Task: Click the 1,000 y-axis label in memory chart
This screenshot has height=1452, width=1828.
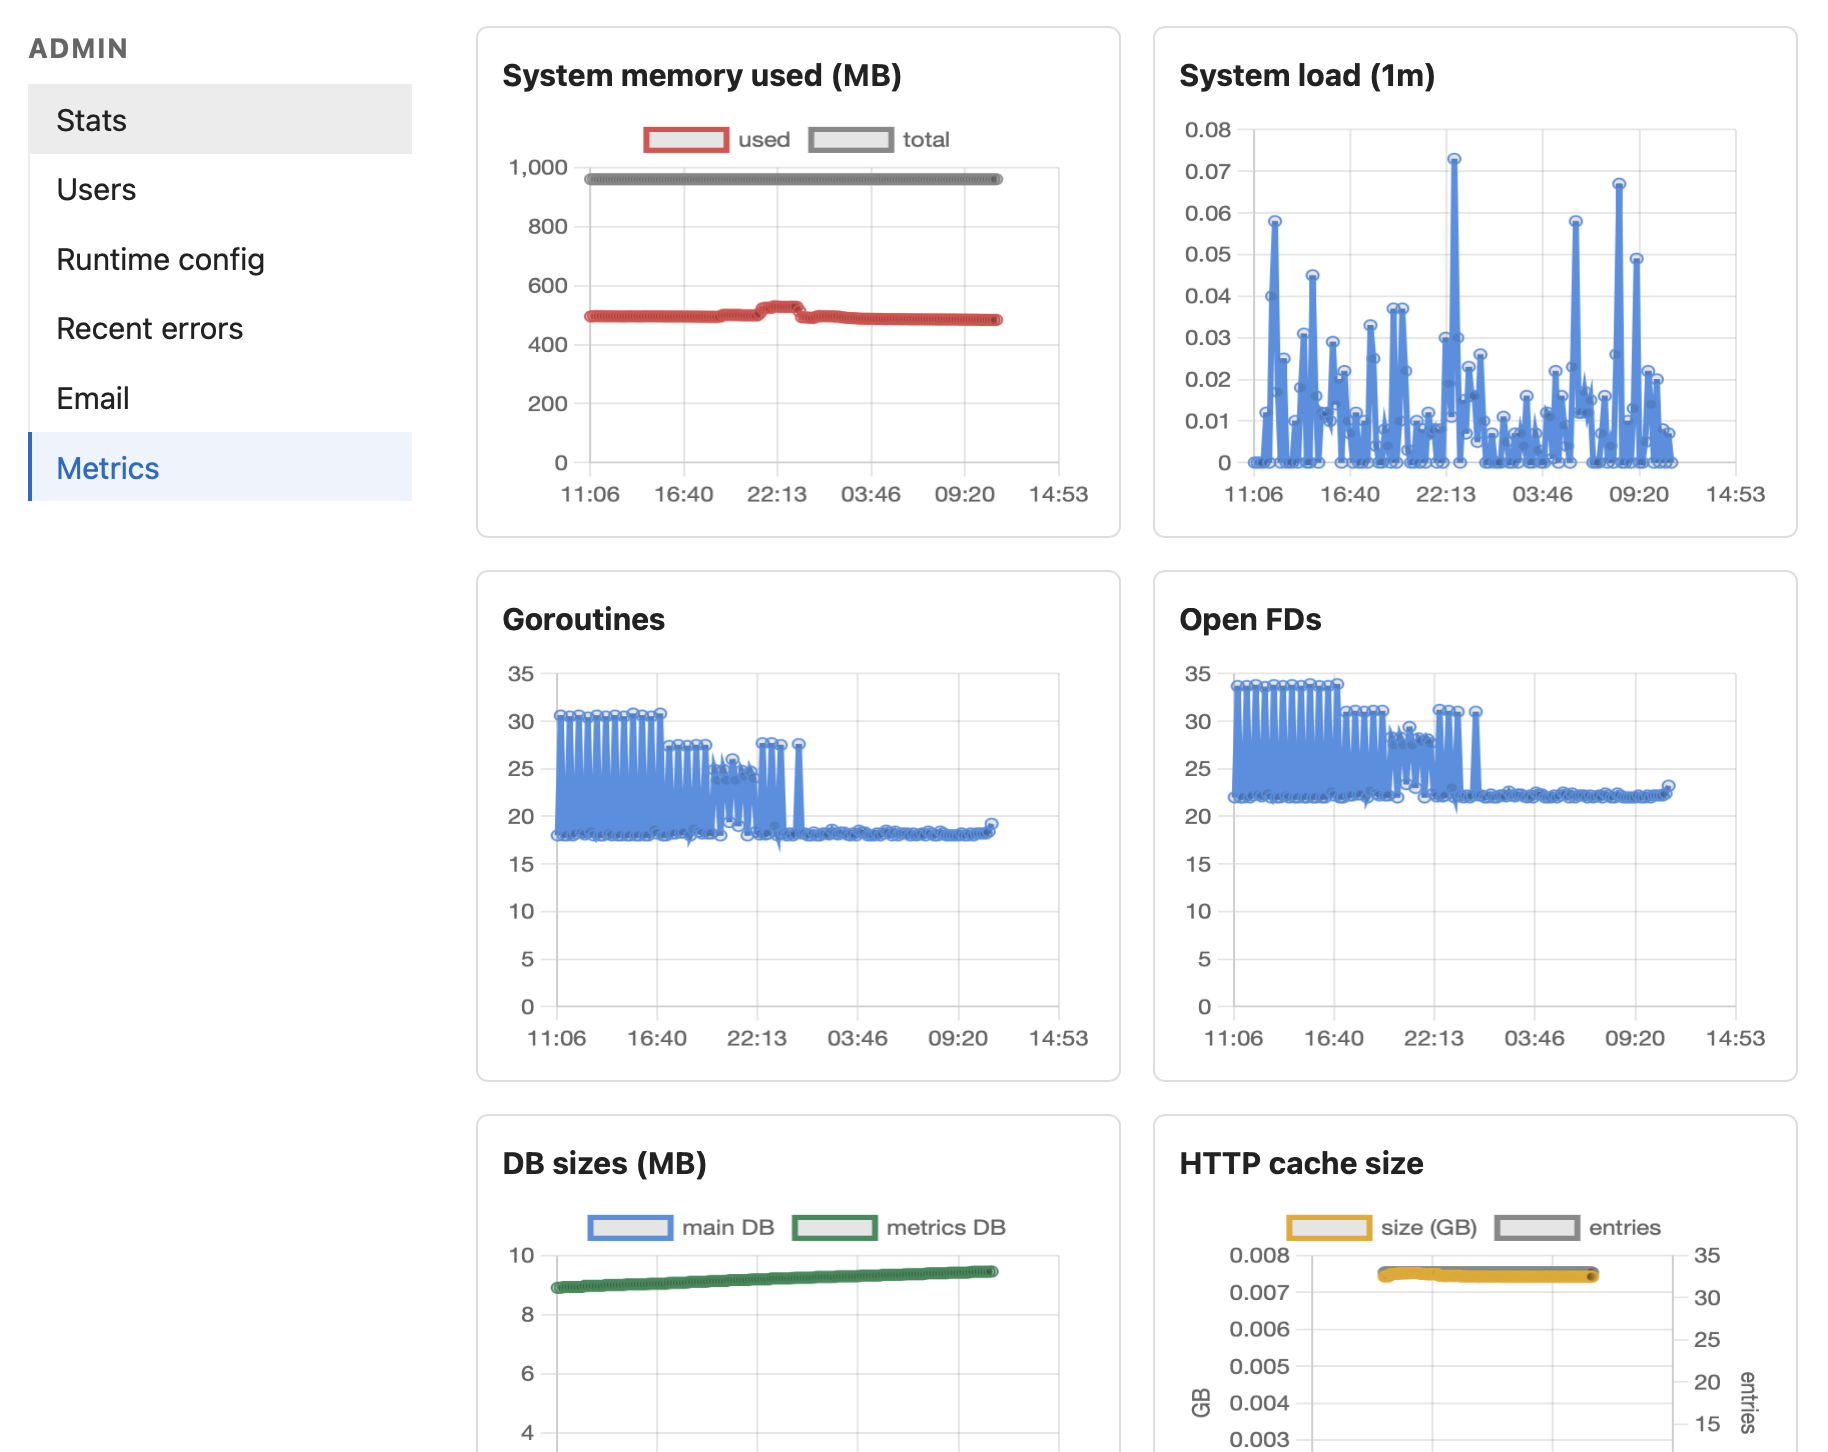Action: coord(538,168)
